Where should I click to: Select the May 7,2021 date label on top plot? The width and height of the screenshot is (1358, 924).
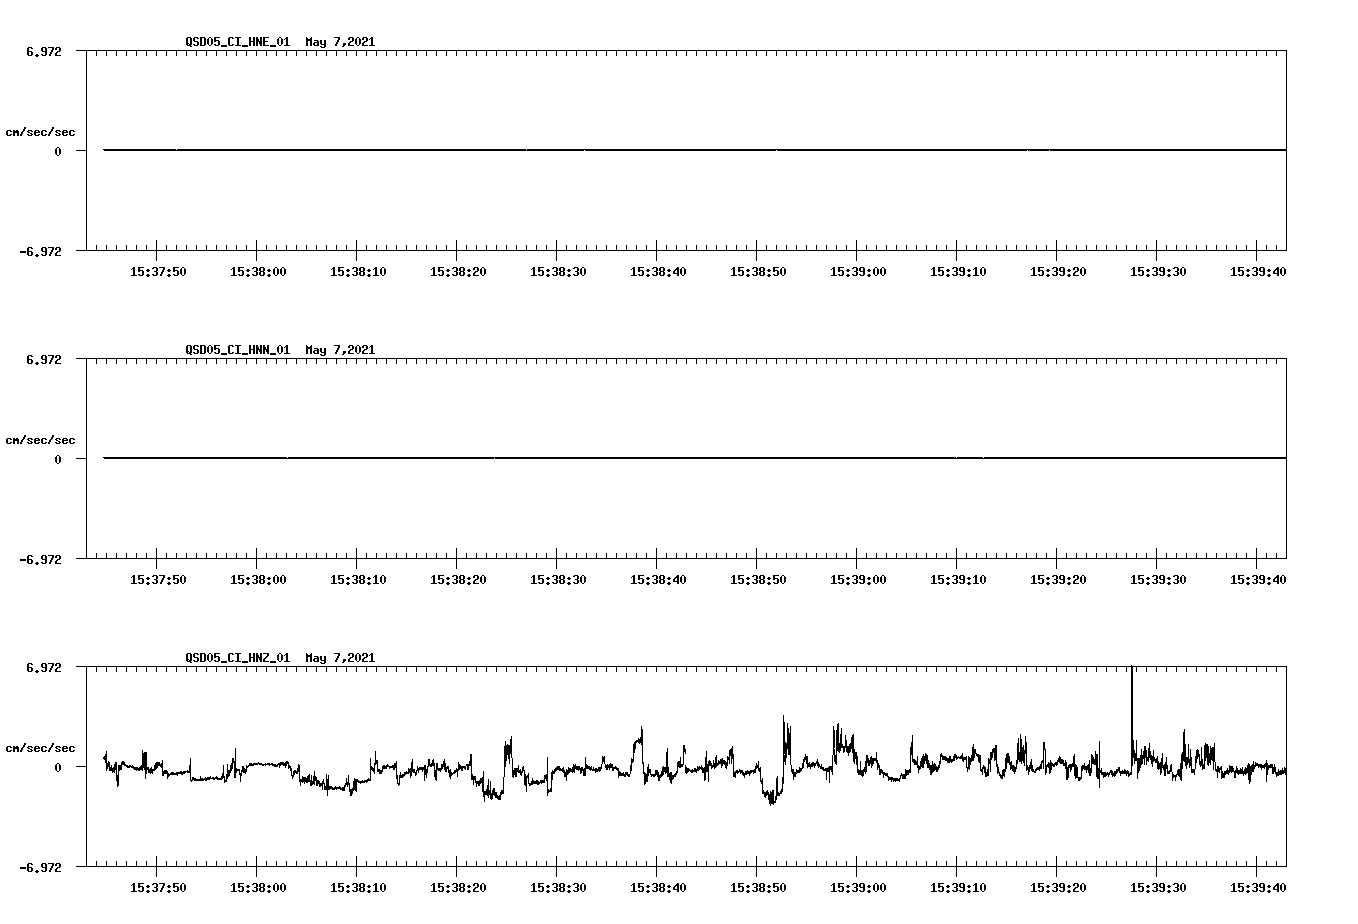point(340,42)
